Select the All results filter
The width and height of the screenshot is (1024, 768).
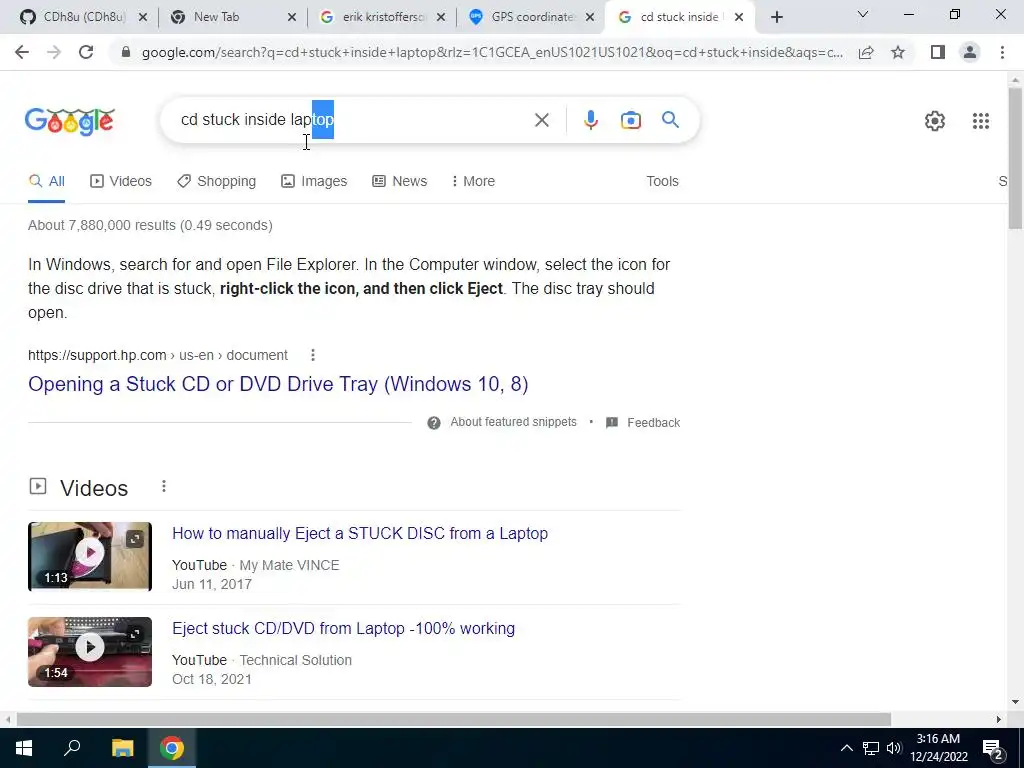click(x=46, y=182)
